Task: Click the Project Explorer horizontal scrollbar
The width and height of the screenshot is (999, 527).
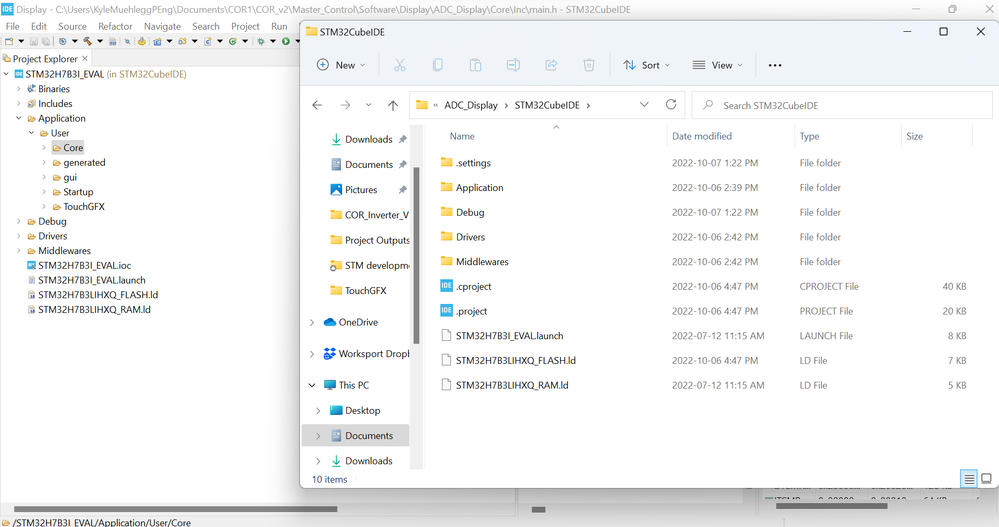Action: pyautogui.click(x=175, y=509)
